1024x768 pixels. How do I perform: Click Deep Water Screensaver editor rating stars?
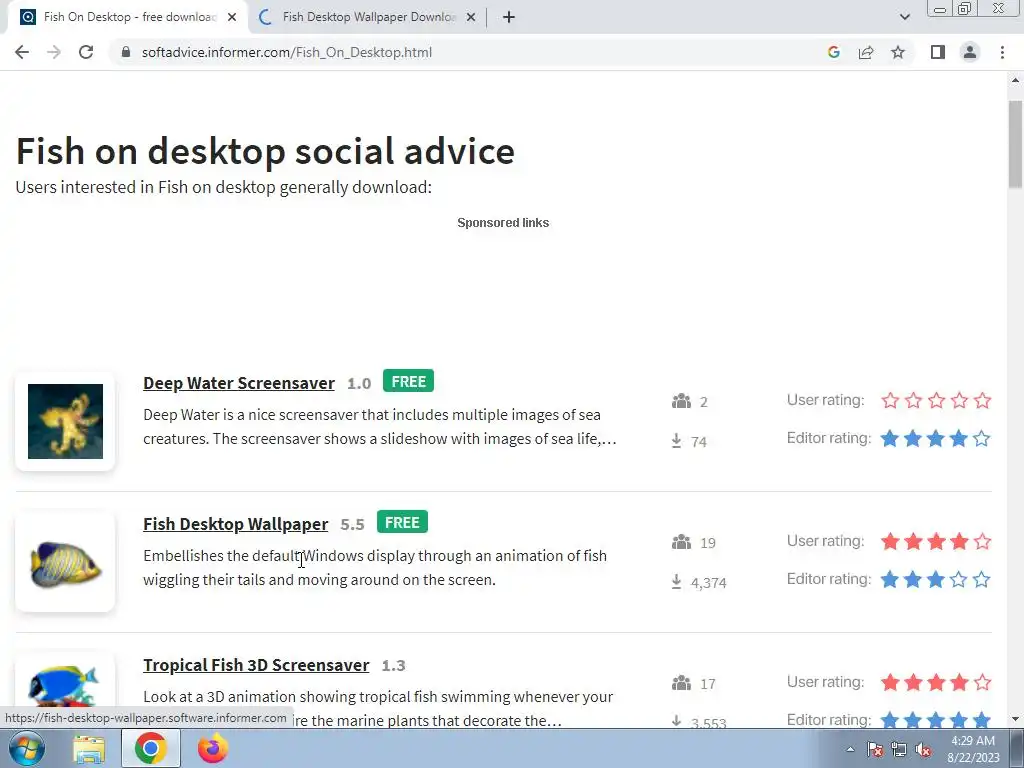[x=936, y=438]
